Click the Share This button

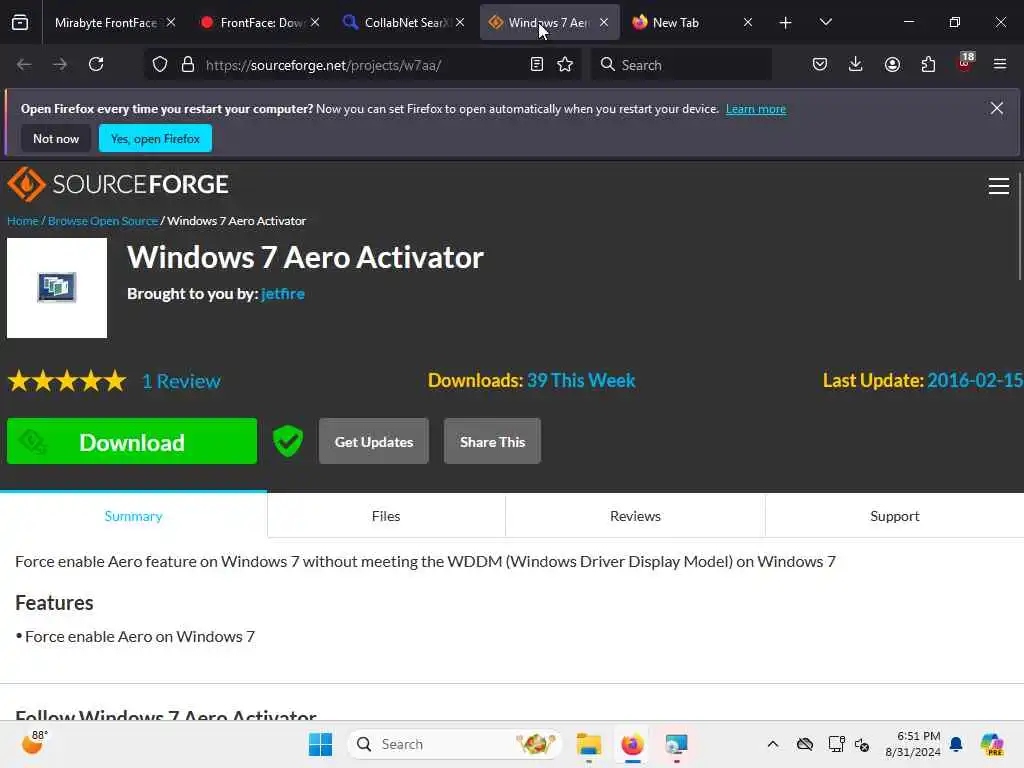coord(492,441)
